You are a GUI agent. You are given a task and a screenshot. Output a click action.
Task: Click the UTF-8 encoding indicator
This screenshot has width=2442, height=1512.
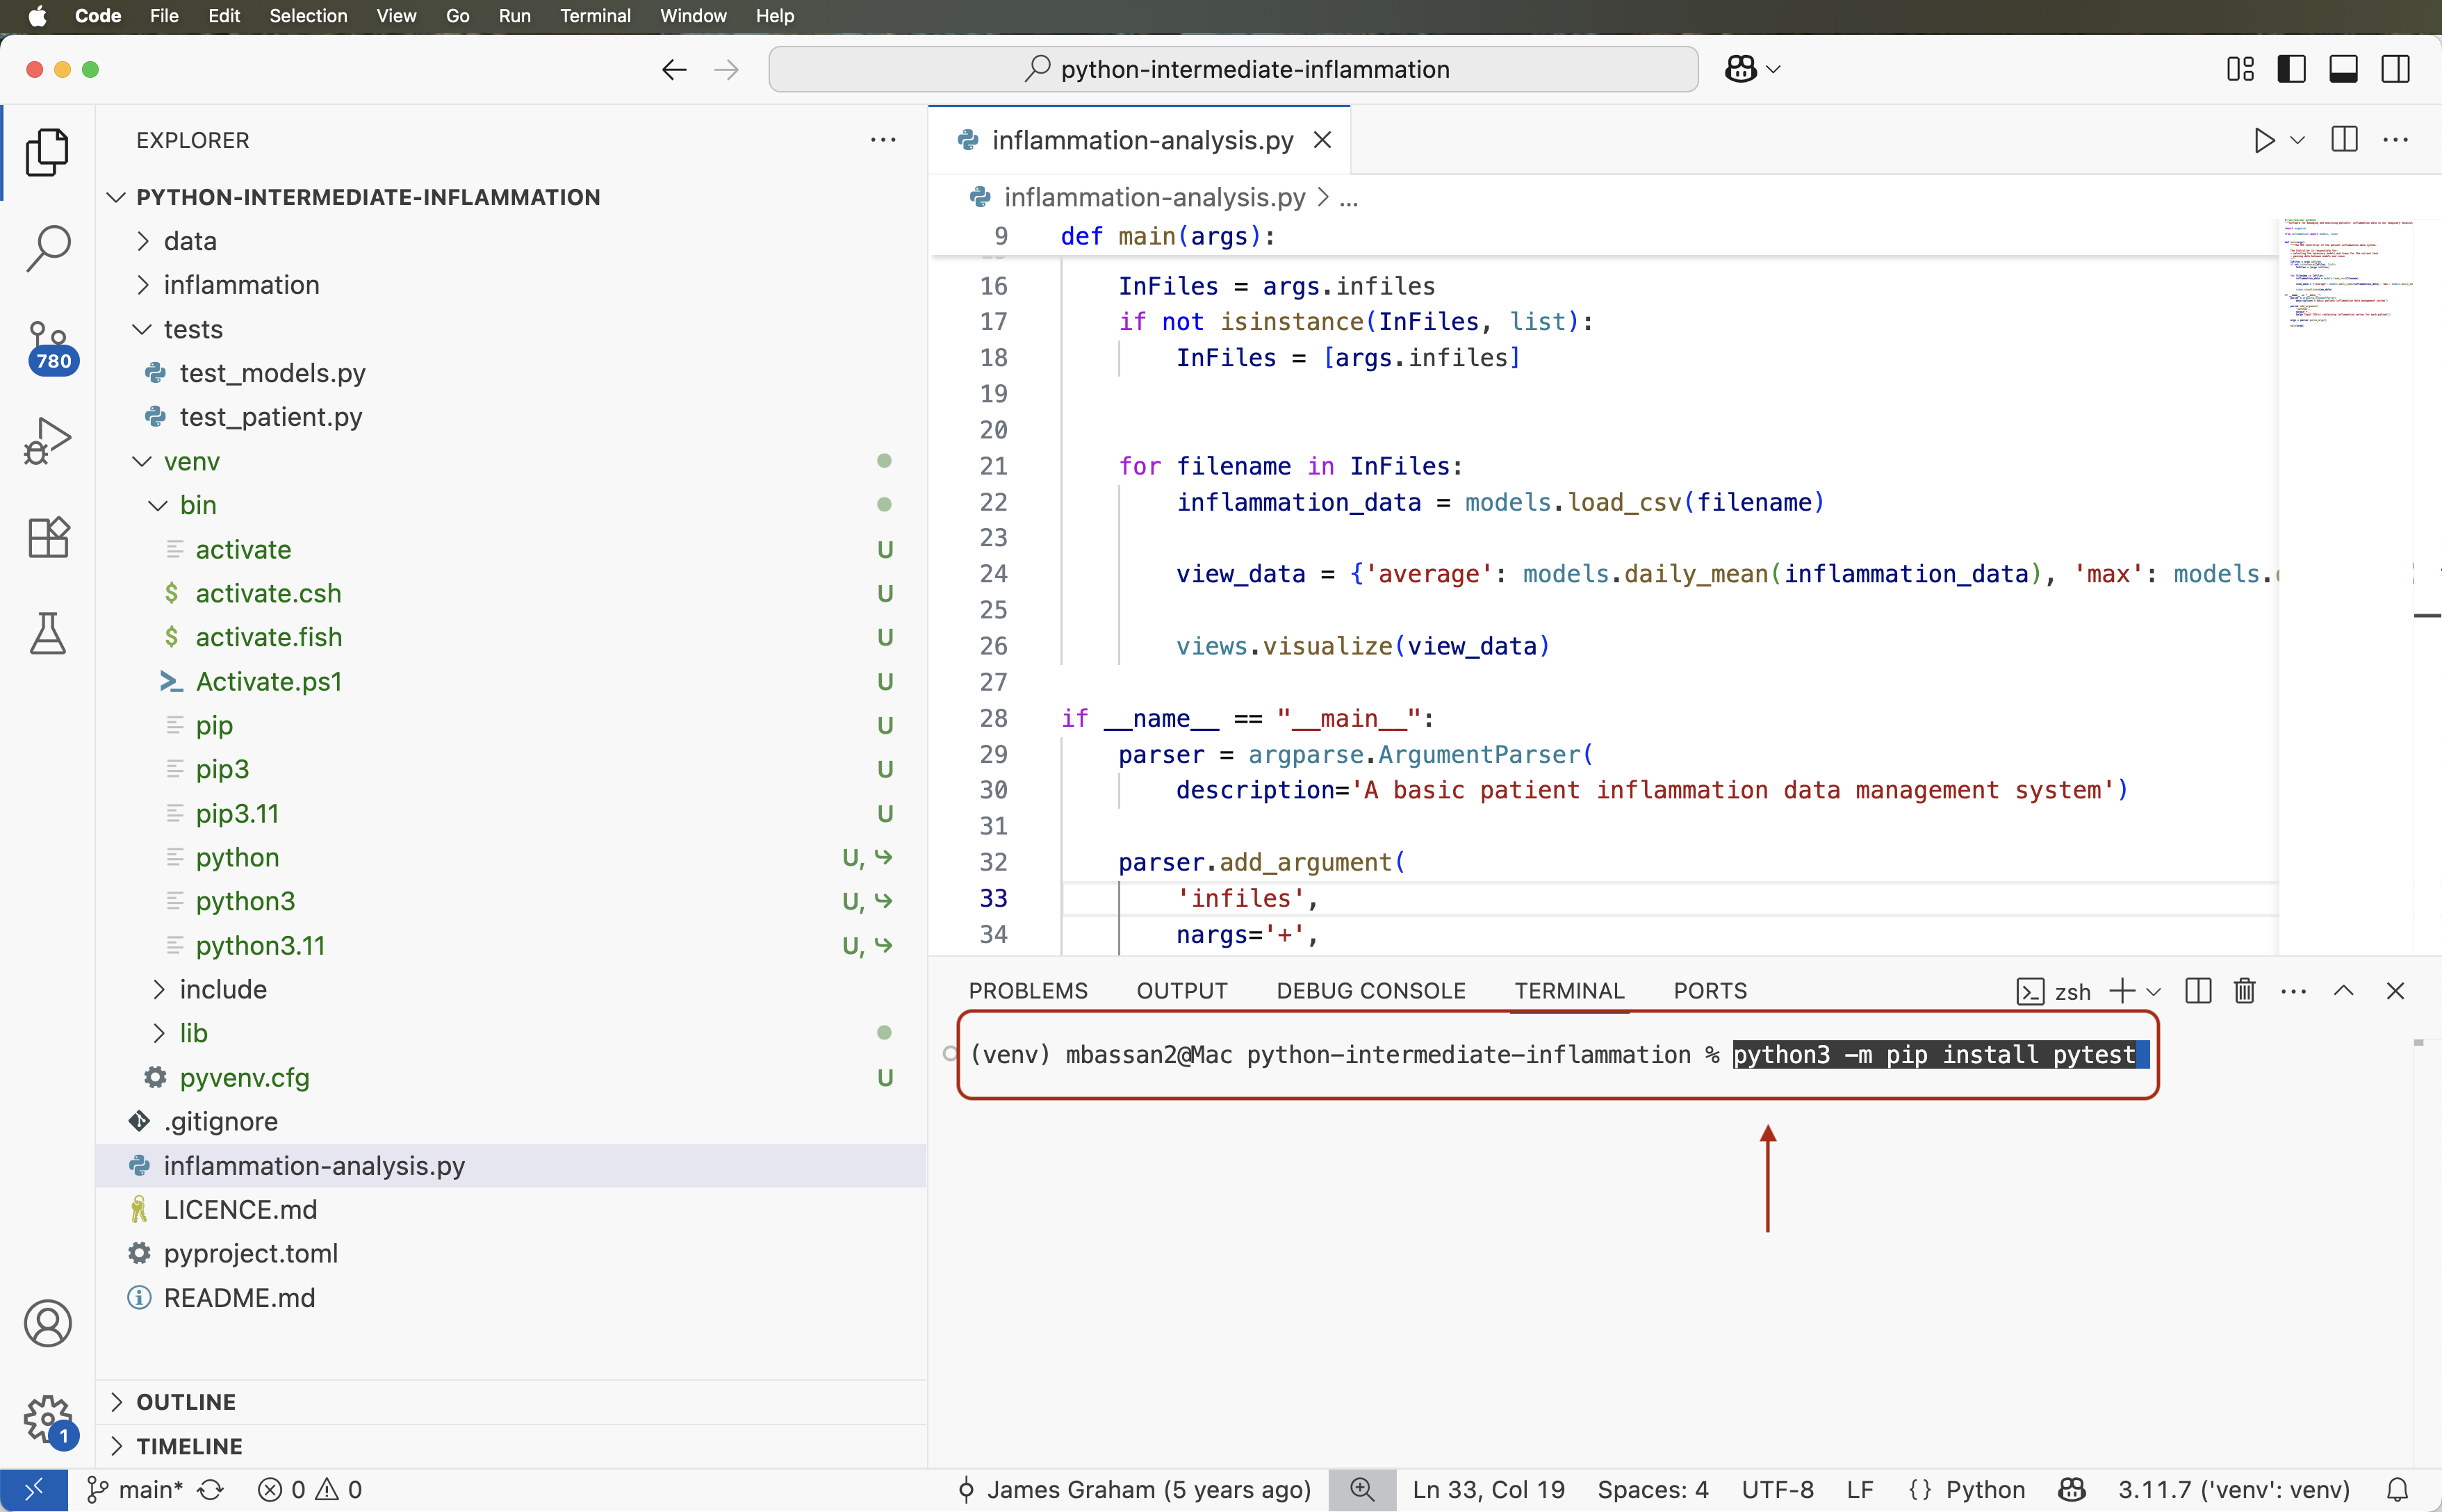click(x=1778, y=1489)
